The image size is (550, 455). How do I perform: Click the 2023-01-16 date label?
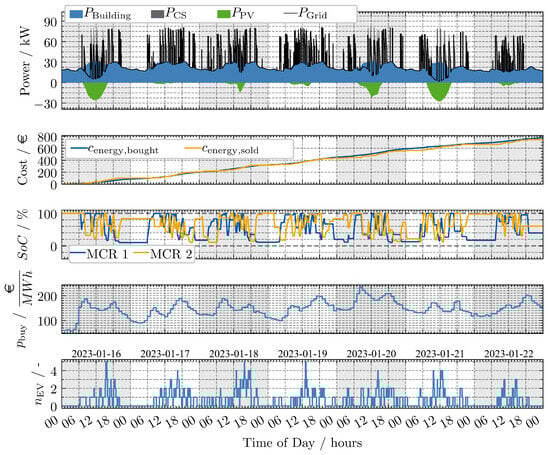pyautogui.click(x=96, y=354)
